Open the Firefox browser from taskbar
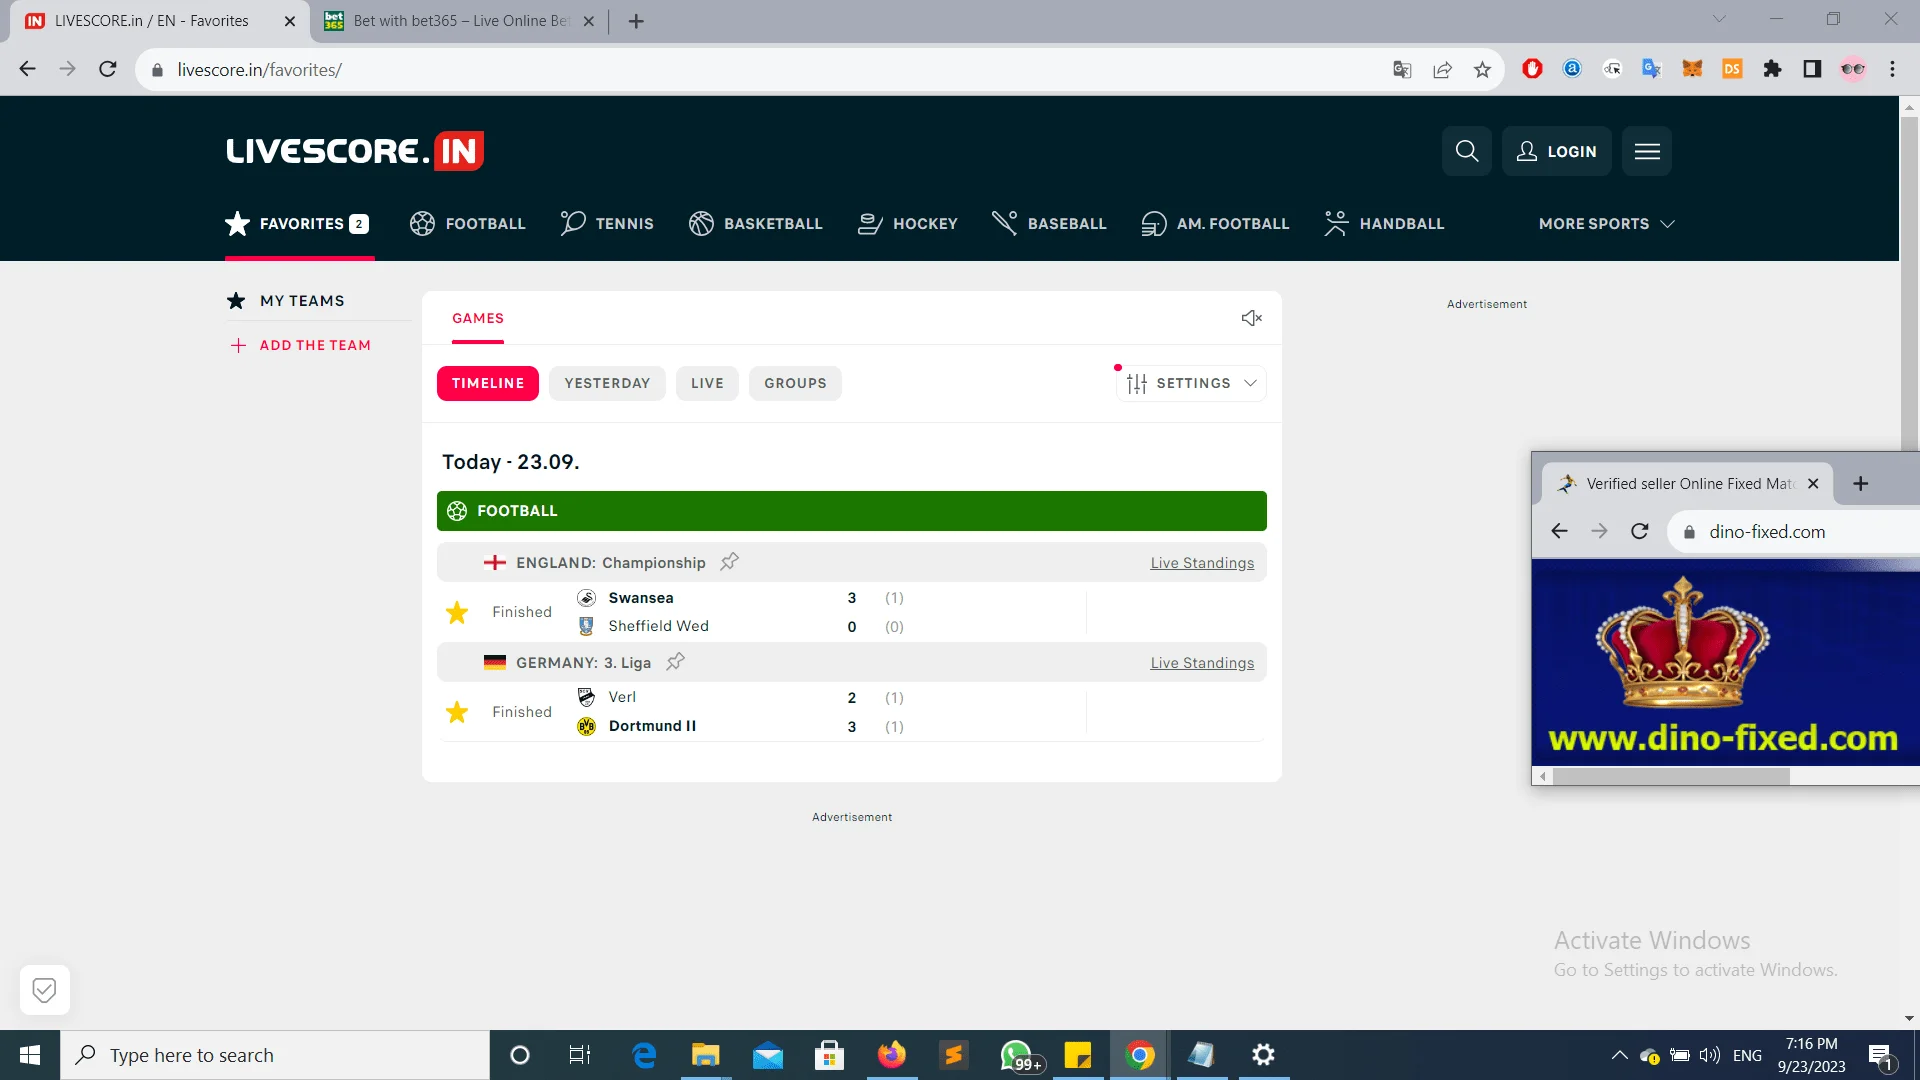1920x1080 pixels. (891, 1054)
